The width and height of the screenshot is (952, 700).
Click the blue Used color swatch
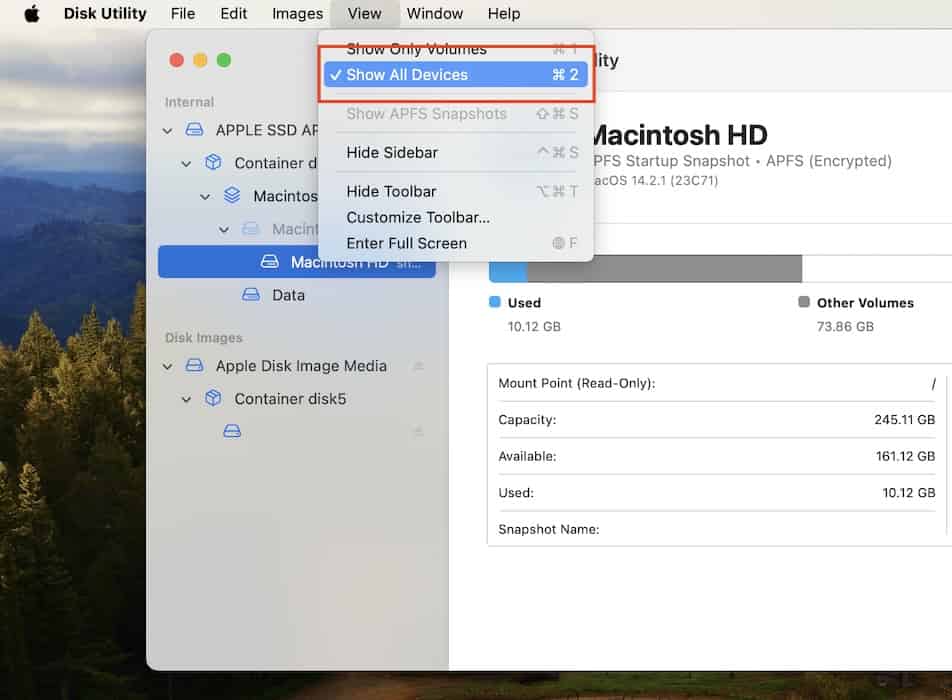(x=494, y=302)
